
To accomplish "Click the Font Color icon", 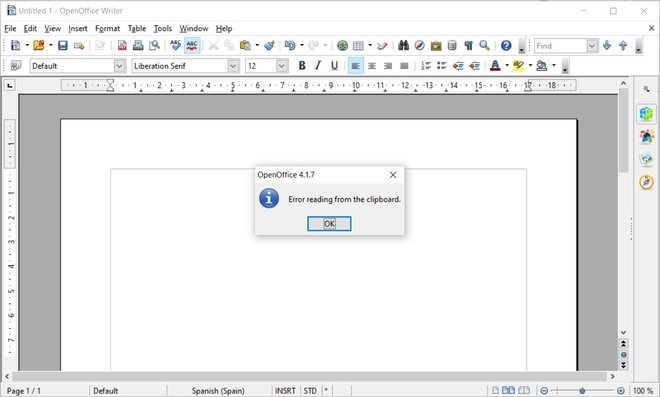I will click(495, 66).
